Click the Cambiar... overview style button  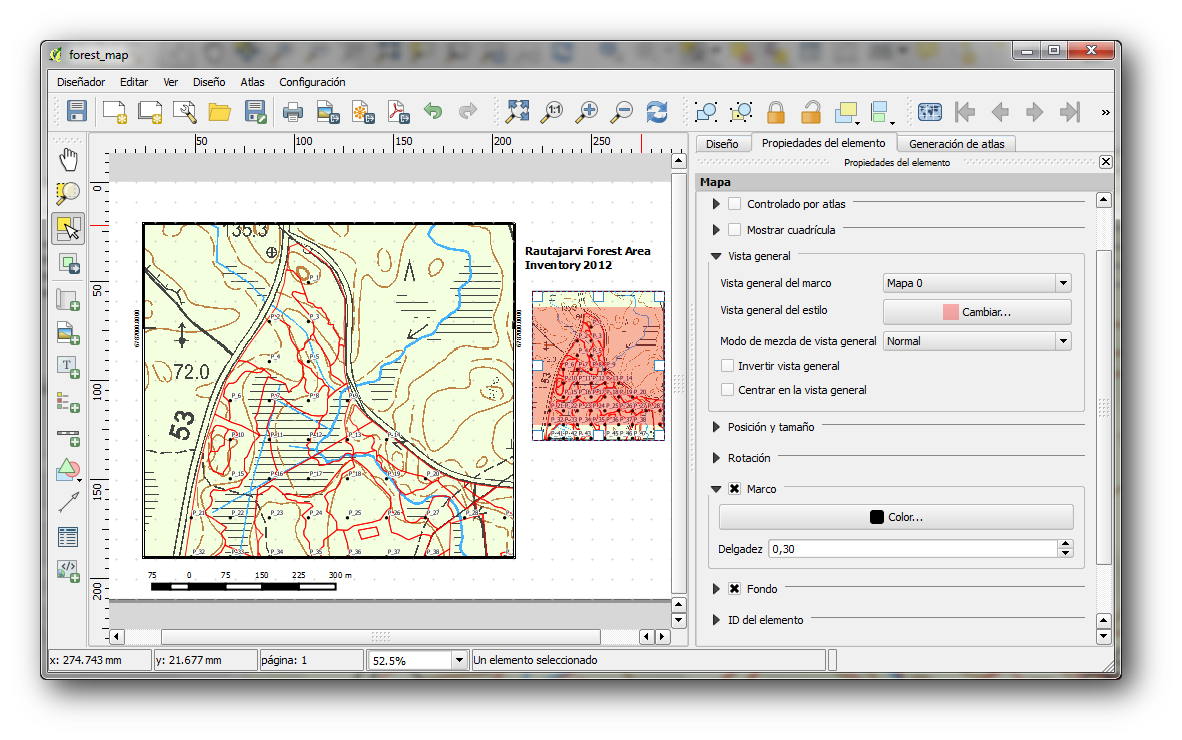pos(977,312)
